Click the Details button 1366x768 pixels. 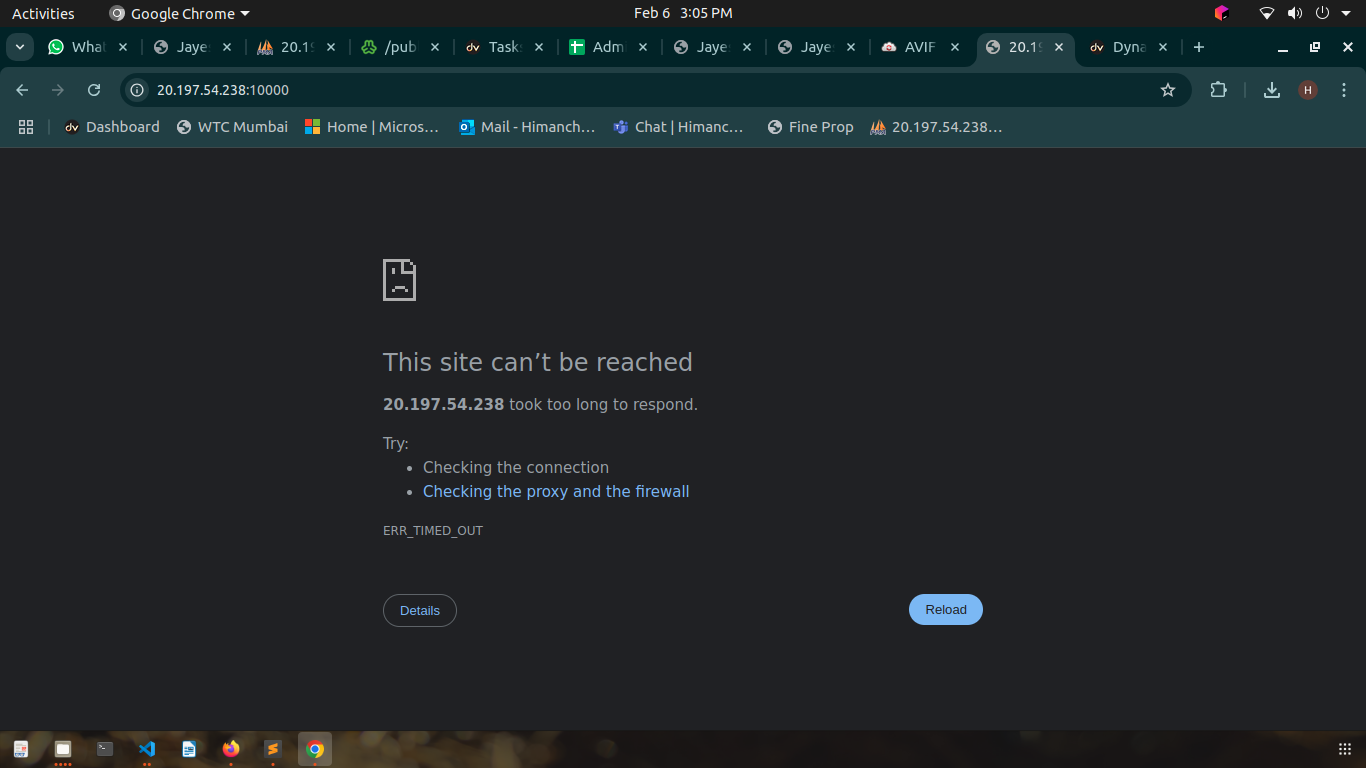pos(419,610)
